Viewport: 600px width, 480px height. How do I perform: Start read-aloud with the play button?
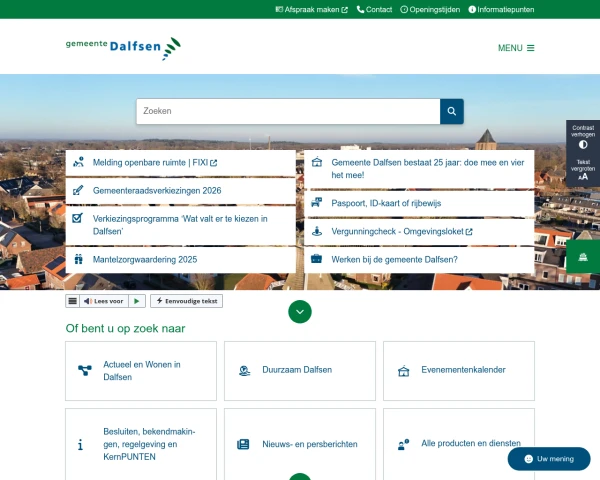point(137,301)
